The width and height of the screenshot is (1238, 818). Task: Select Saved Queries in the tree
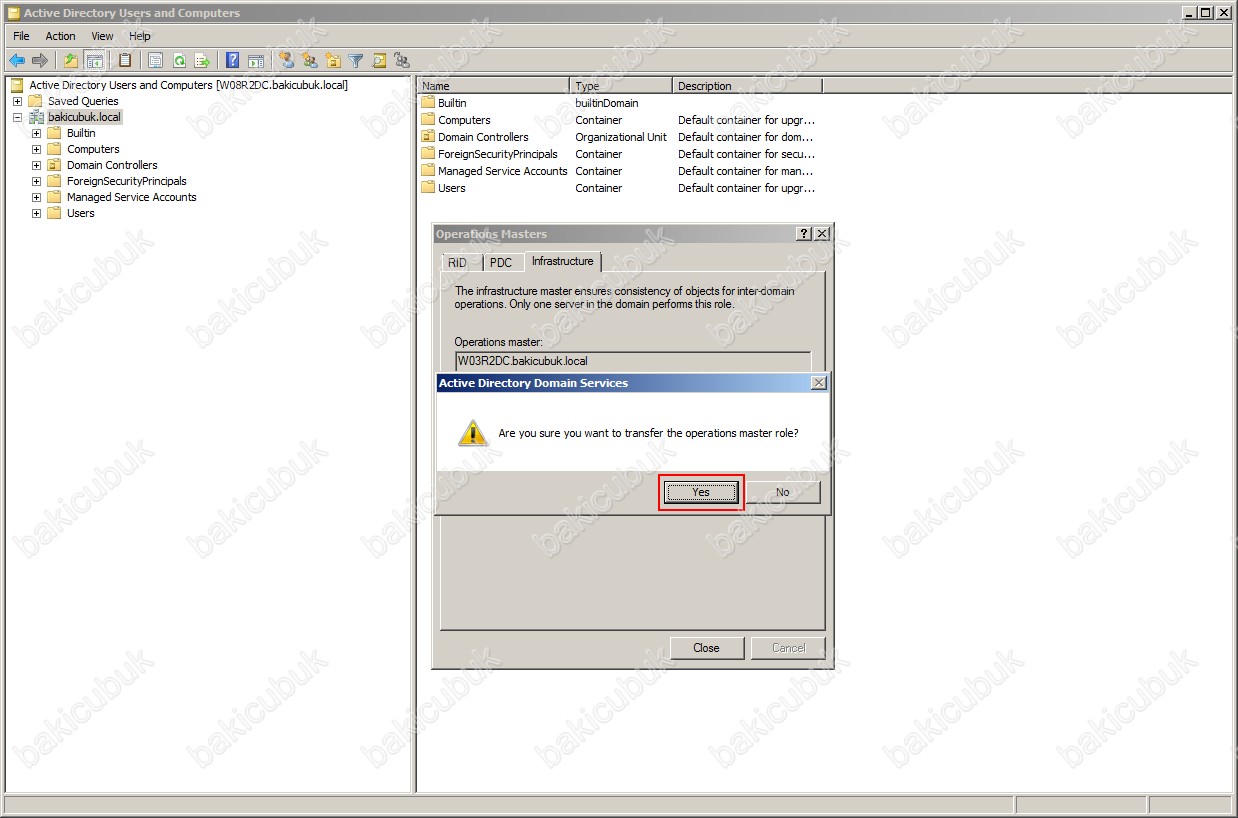point(83,101)
